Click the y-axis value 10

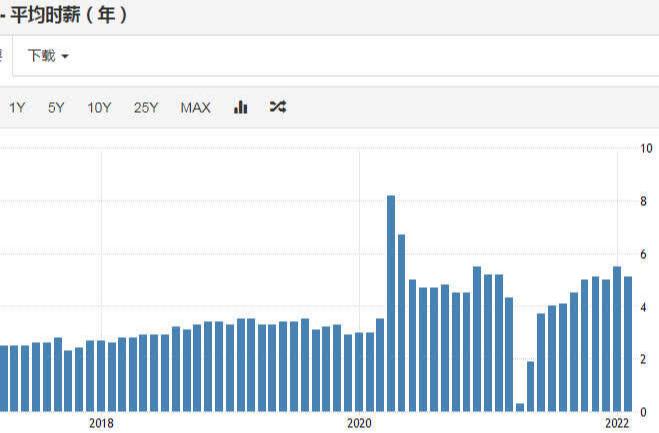coord(646,148)
